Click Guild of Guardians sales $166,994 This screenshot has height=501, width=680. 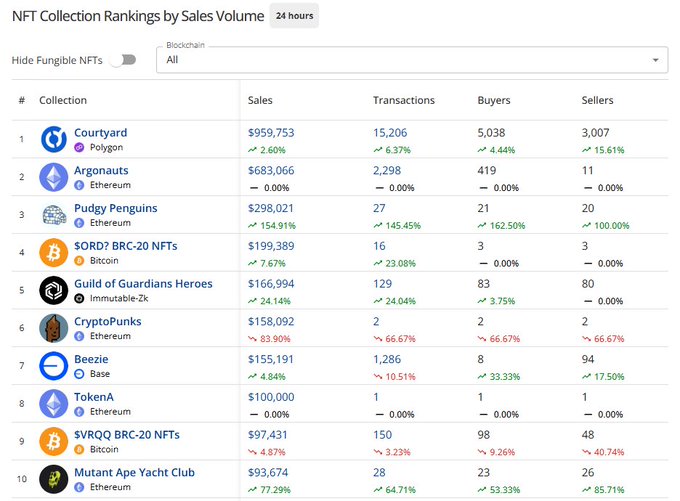pos(271,284)
